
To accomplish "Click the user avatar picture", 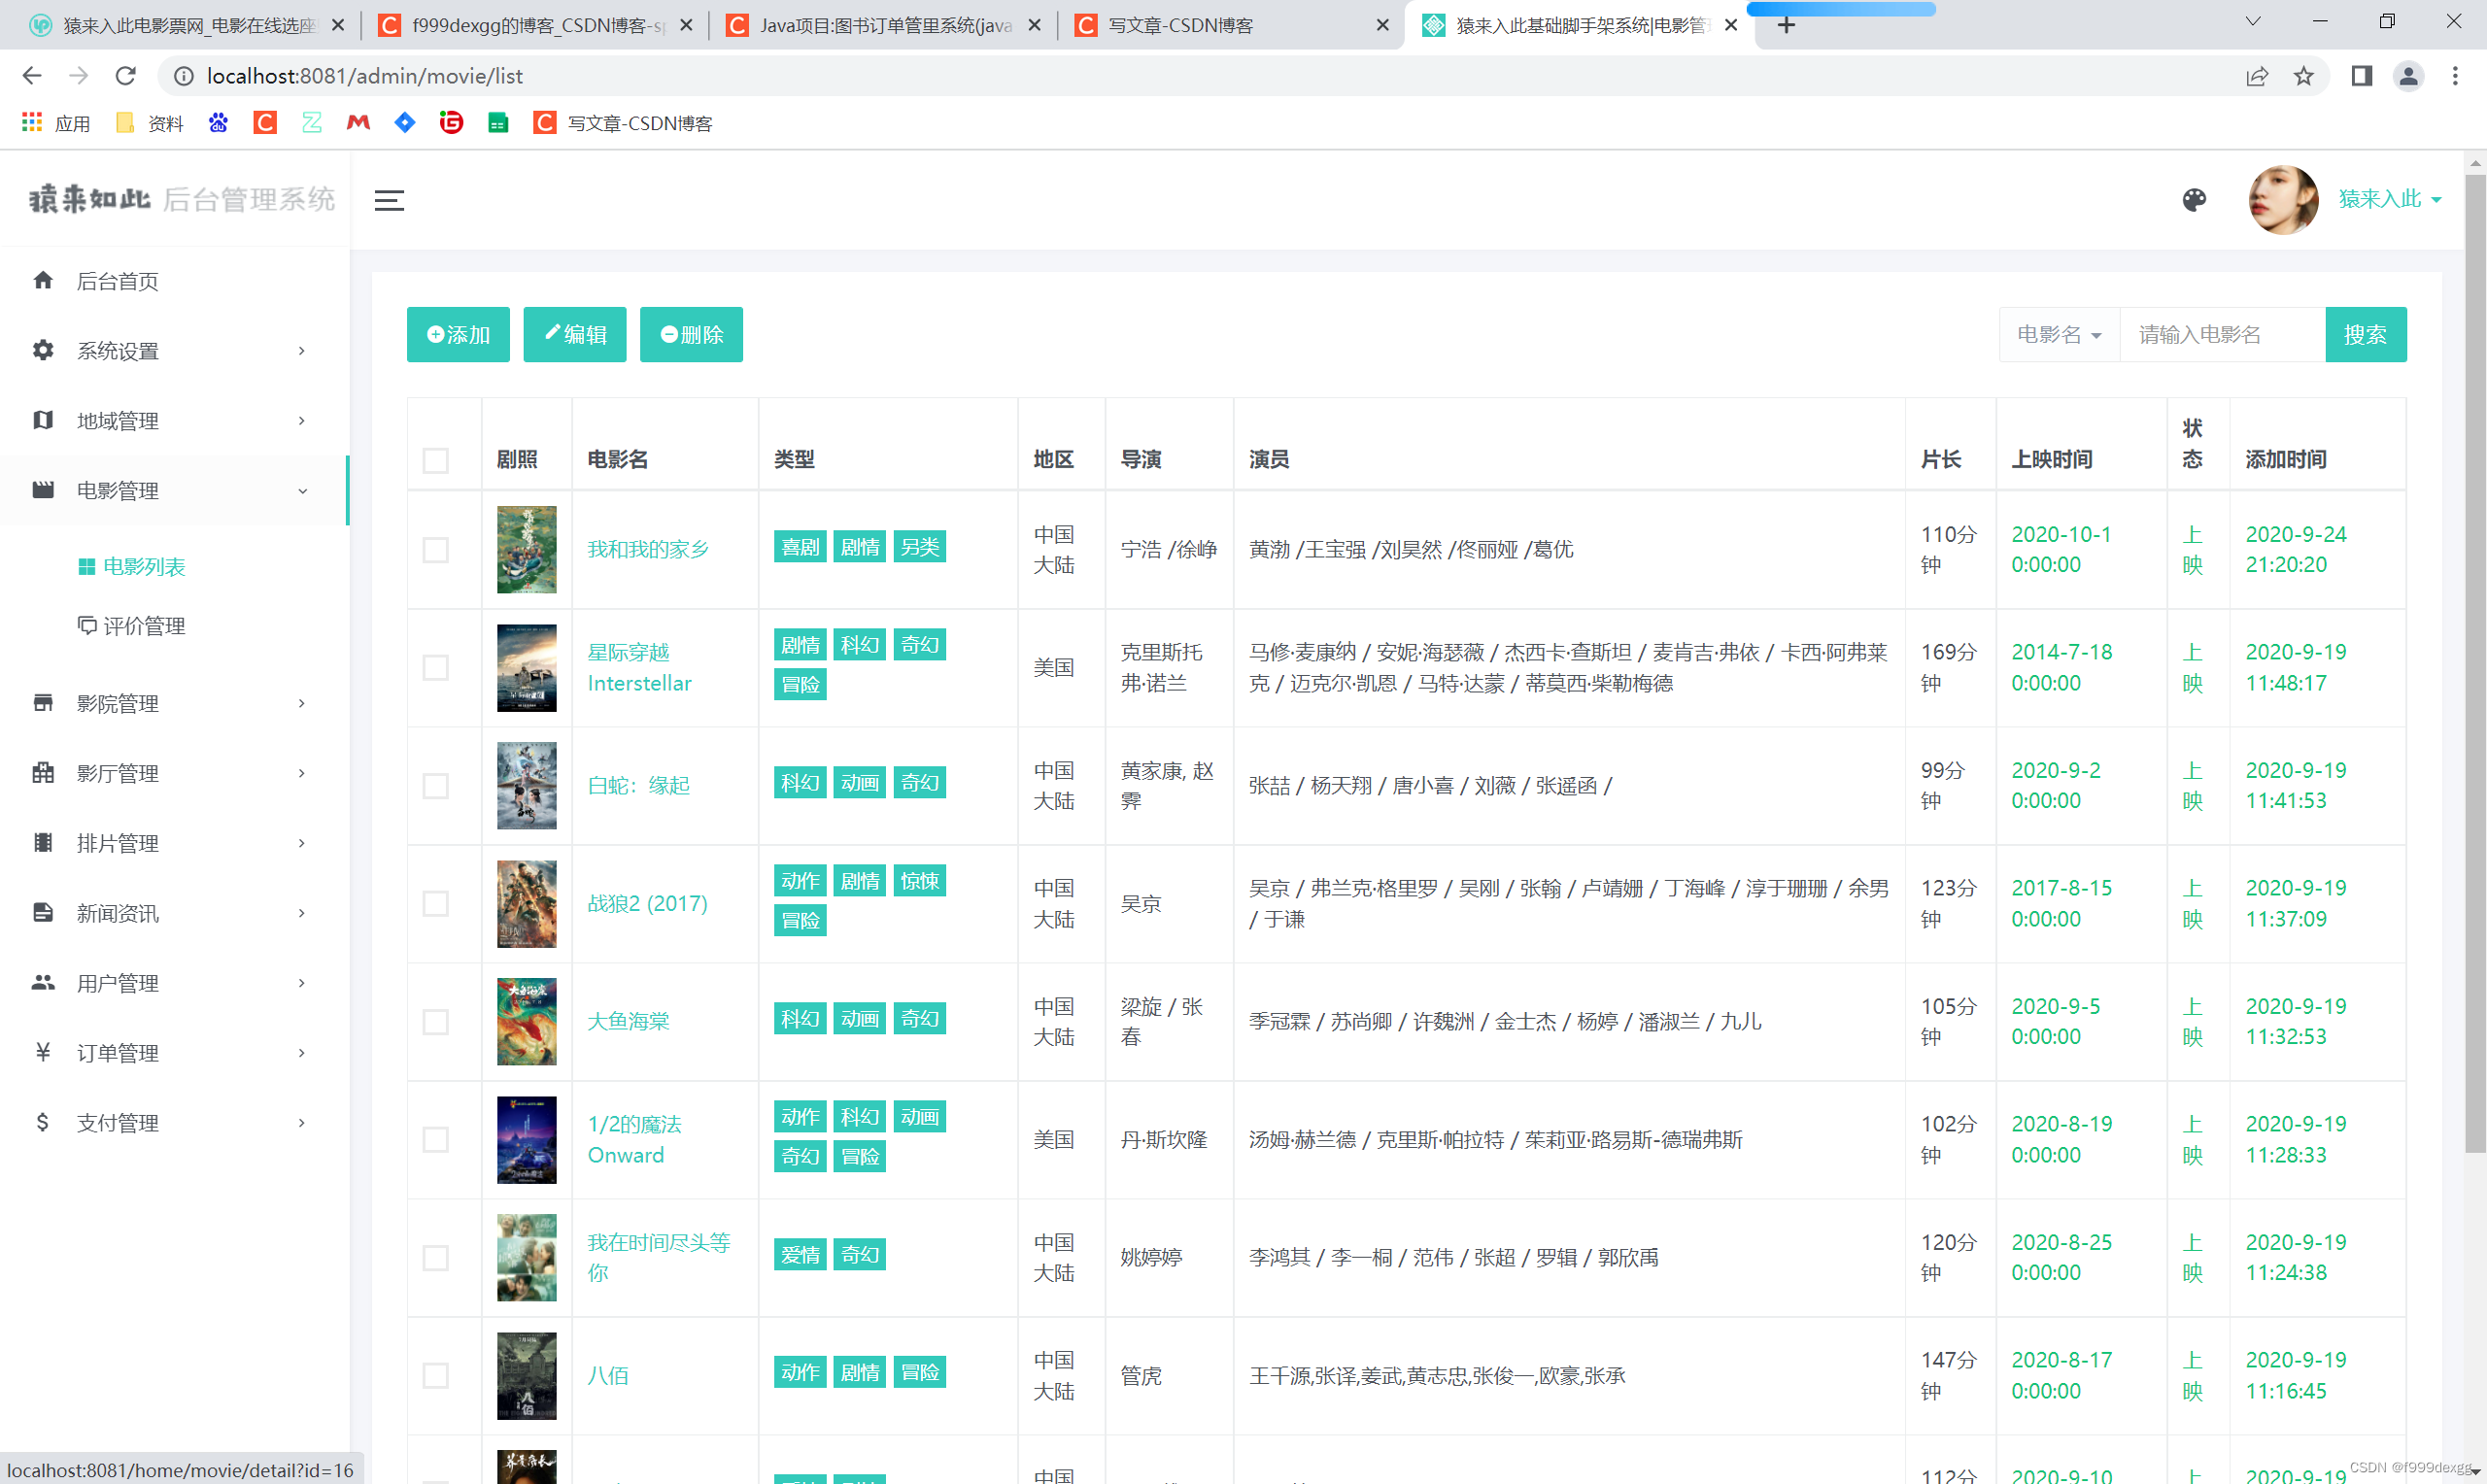I will pos(2282,200).
